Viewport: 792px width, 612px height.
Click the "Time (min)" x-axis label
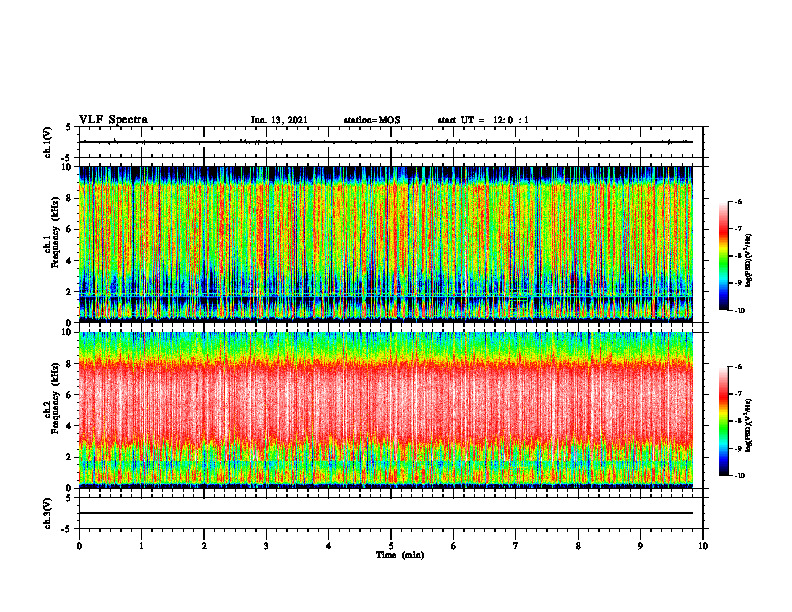[x=400, y=555]
